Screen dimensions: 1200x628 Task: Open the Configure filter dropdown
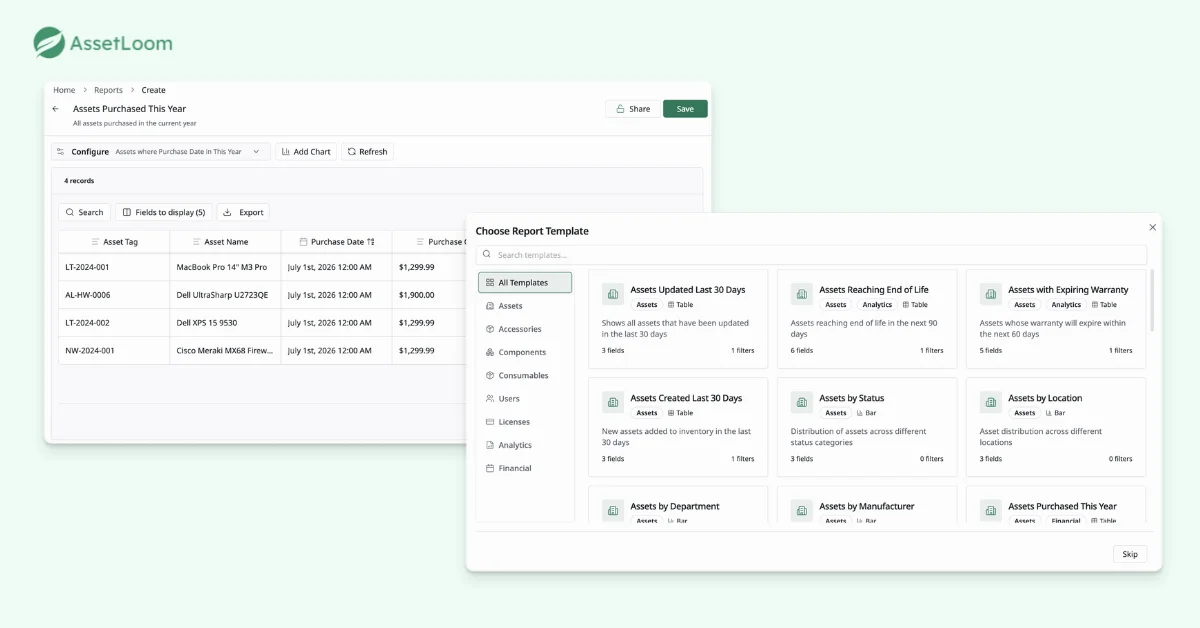point(161,152)
